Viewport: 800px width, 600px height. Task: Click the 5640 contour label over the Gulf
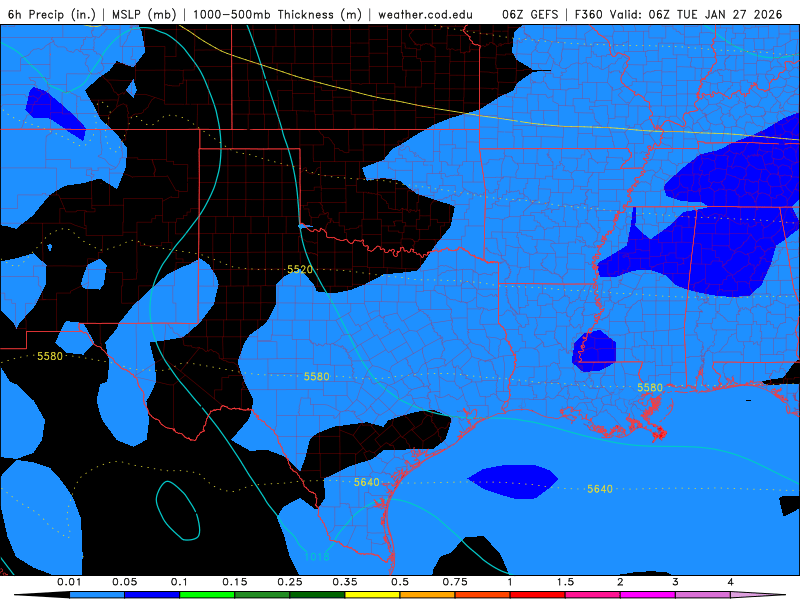[x=599, y=489]
